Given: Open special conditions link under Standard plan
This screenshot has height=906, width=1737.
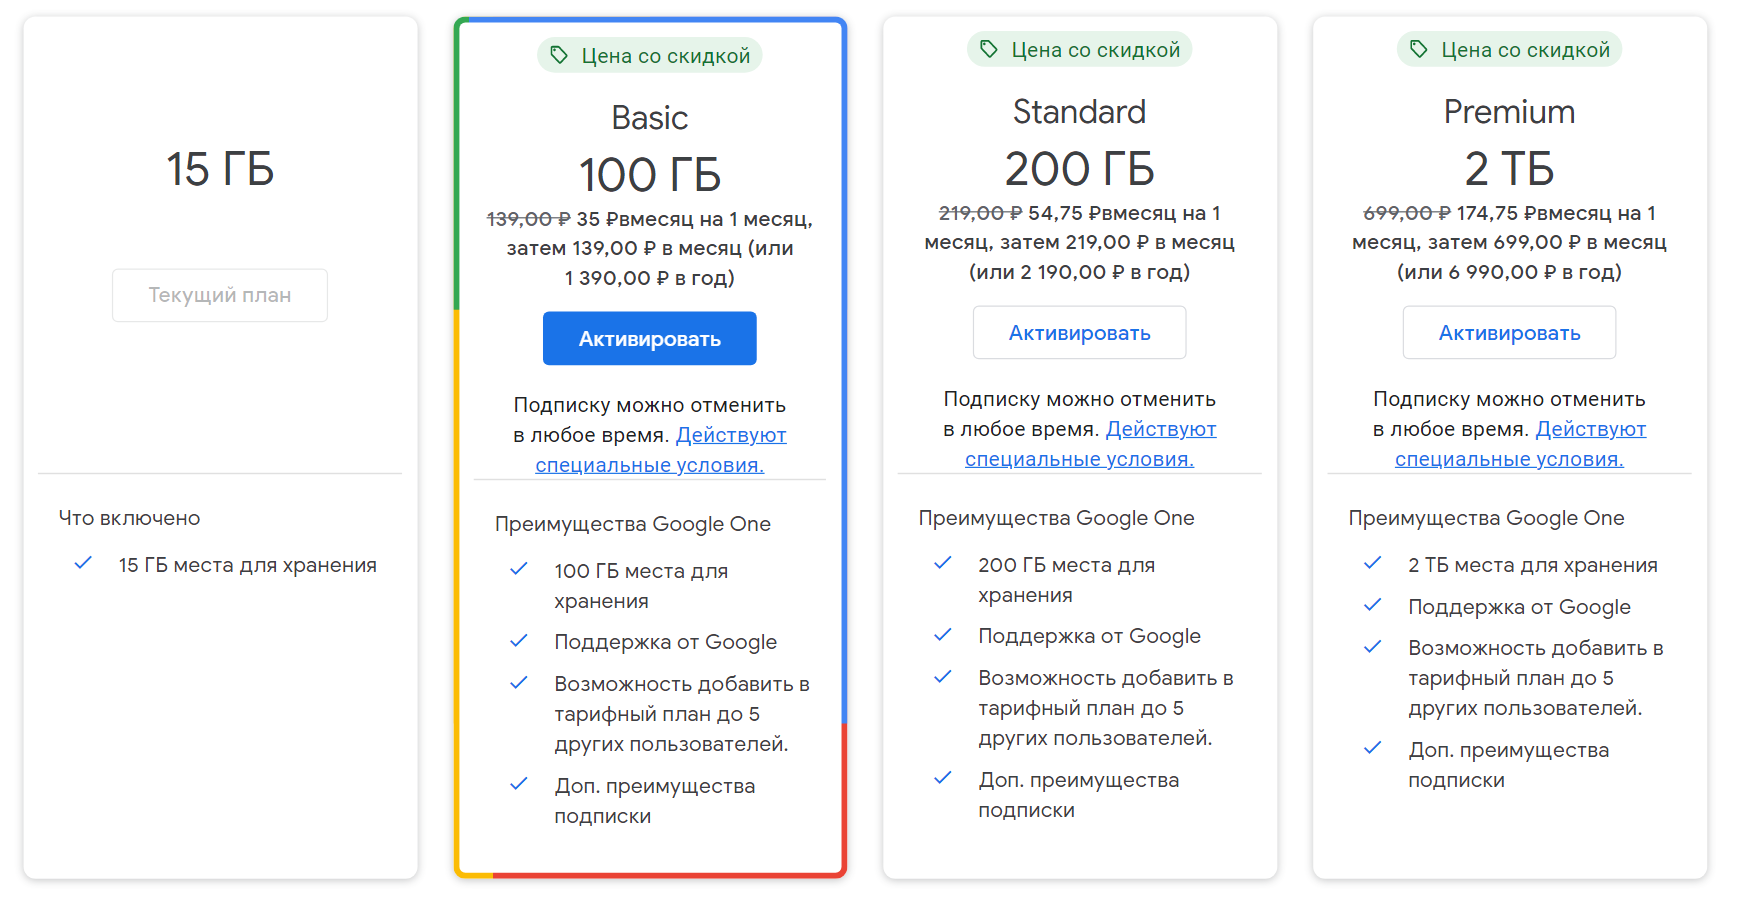Looking at the screenshot, I should pos(1079,459).
